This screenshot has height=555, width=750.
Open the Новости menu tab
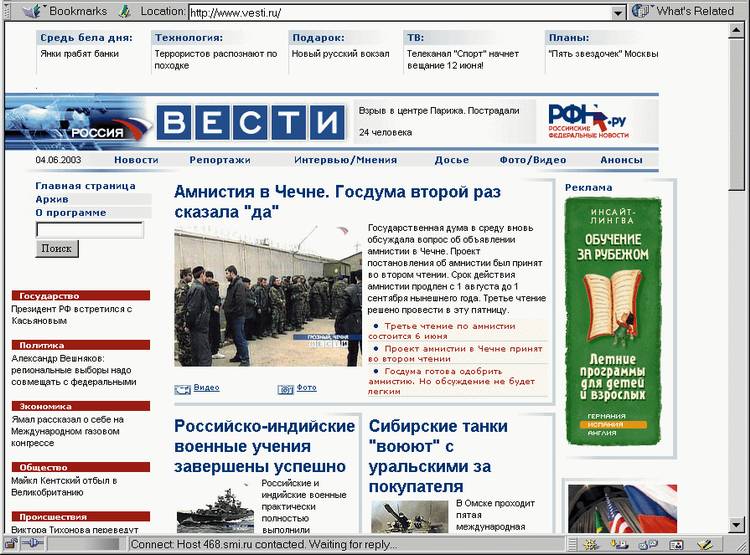(x=136, y=160)
